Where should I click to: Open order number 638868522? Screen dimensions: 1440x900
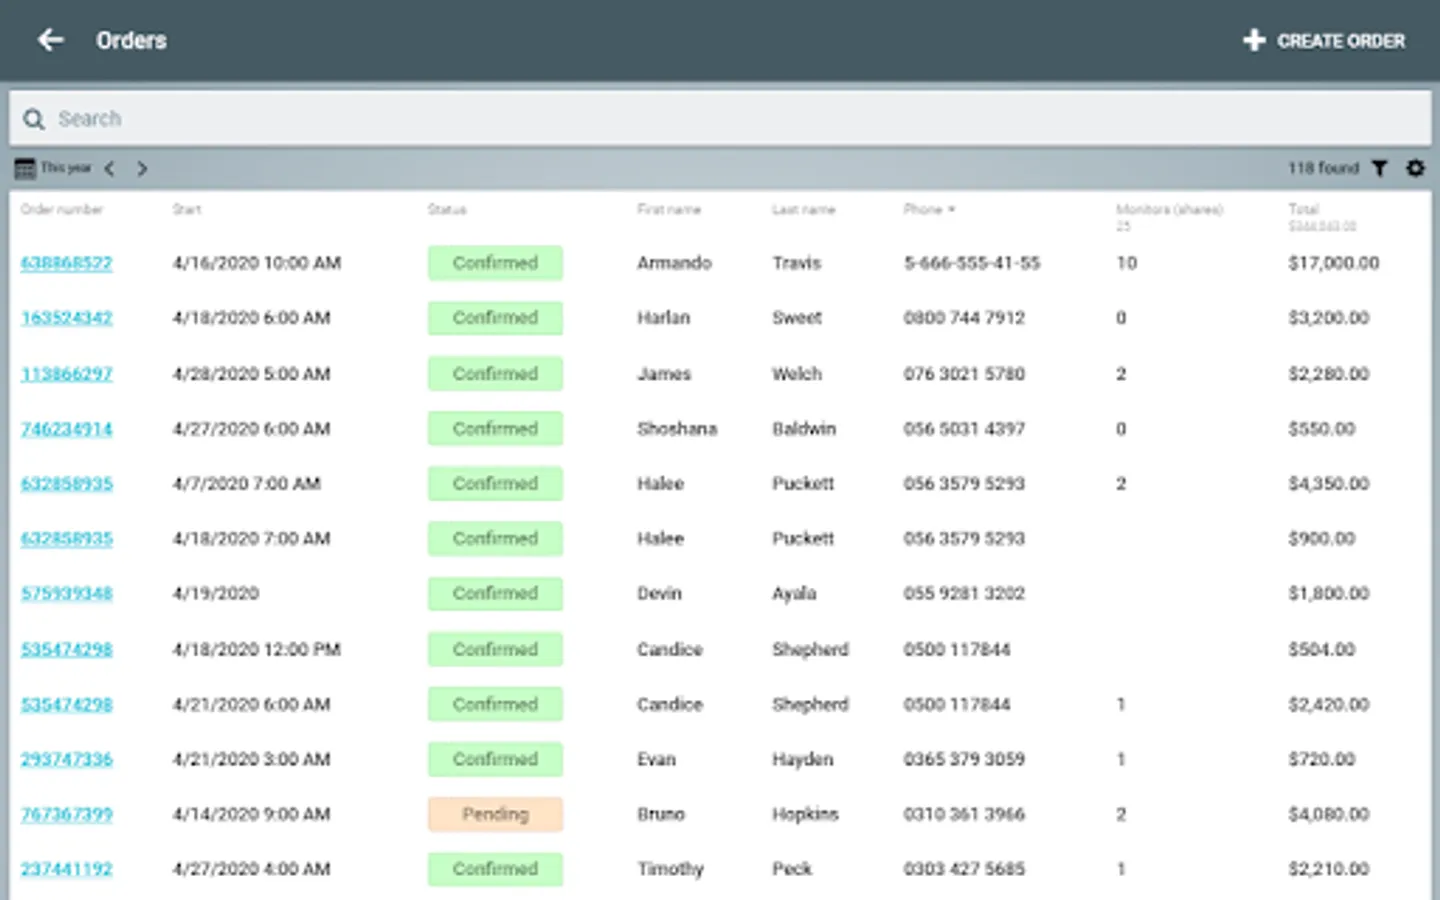pos(67,263)
